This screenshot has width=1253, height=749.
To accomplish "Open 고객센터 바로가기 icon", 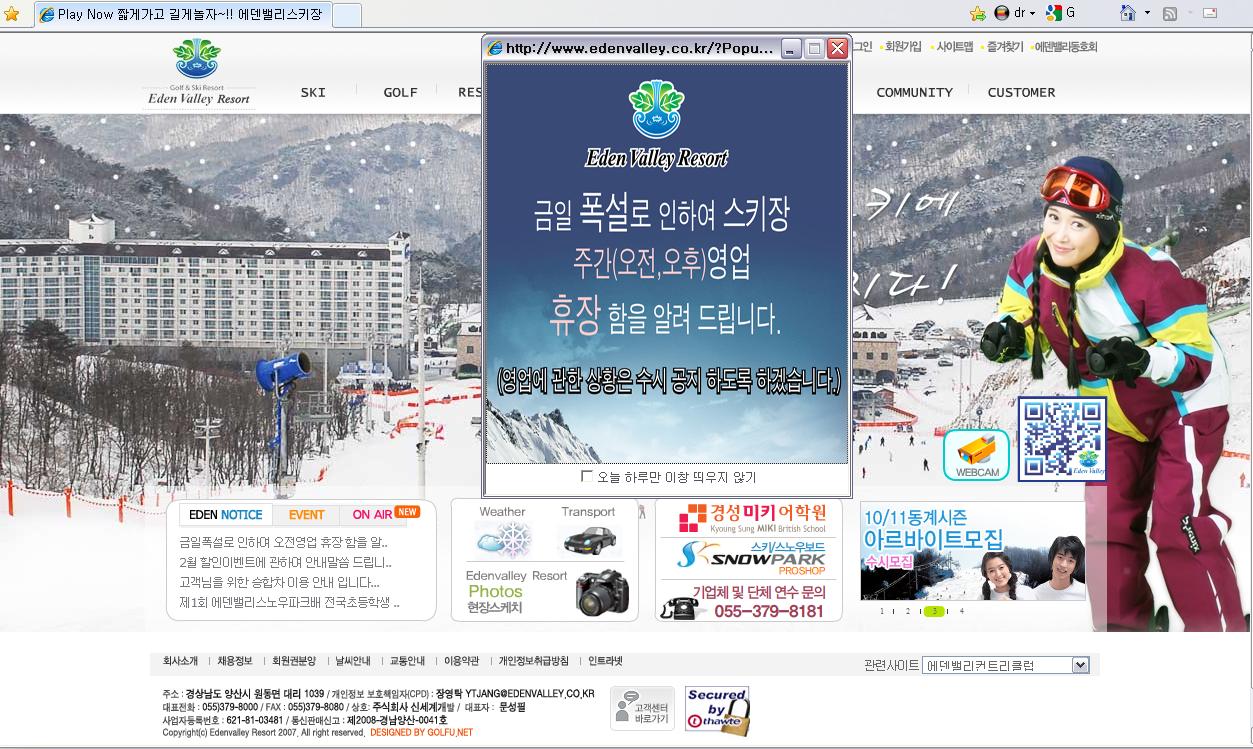I will pyautogui.click(x=641, y=708).
